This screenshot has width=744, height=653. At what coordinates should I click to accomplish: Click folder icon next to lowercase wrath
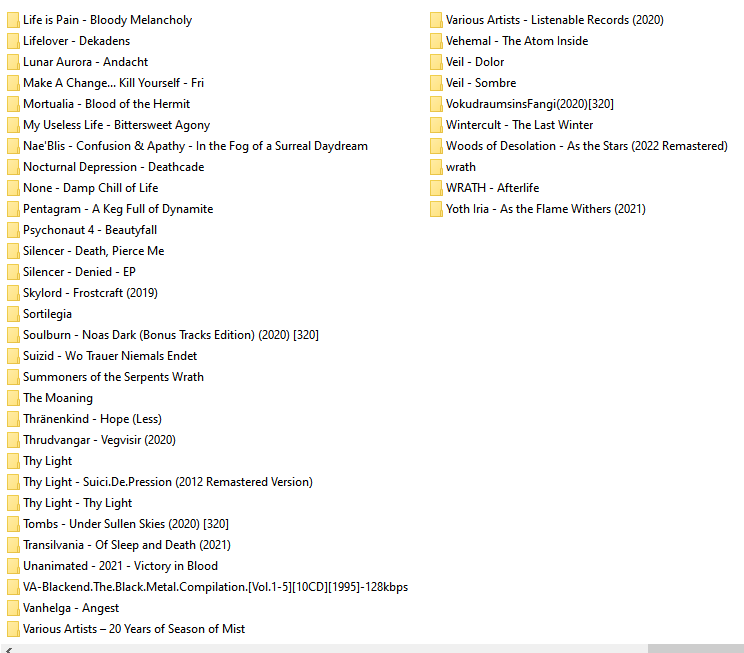436,167
